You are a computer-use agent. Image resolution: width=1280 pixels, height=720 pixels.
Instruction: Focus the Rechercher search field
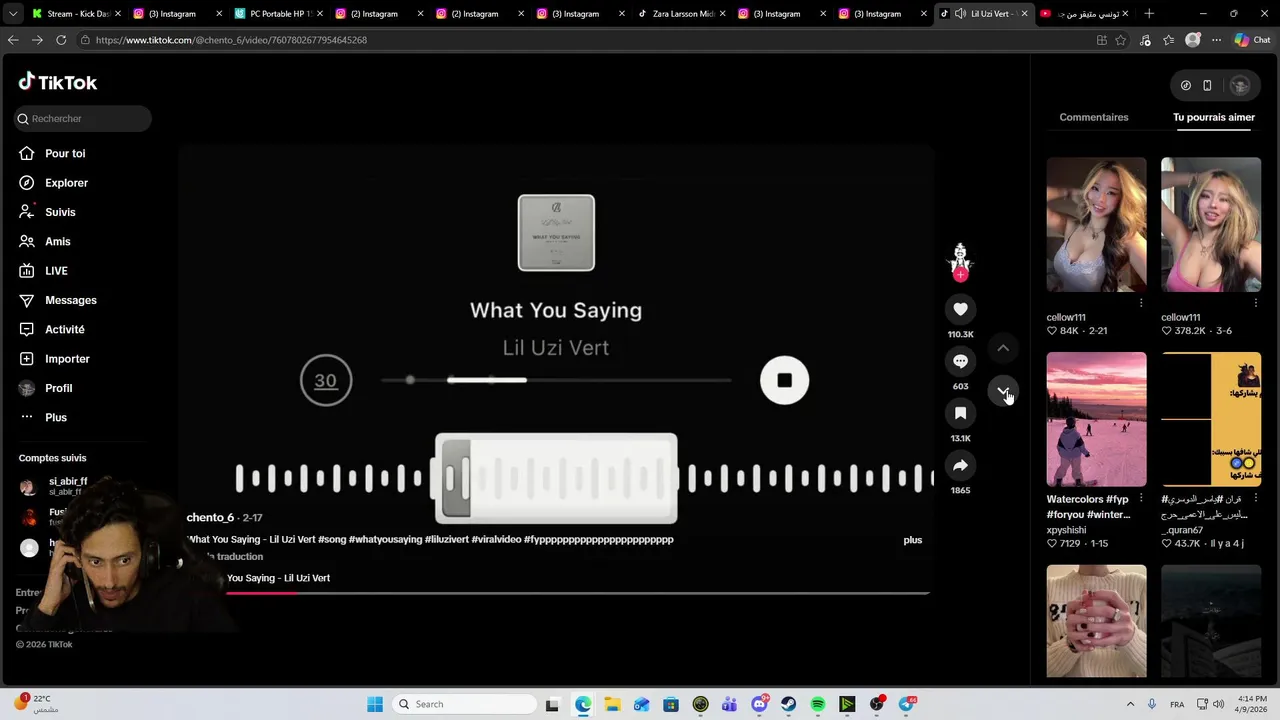[x=83, y=118]
